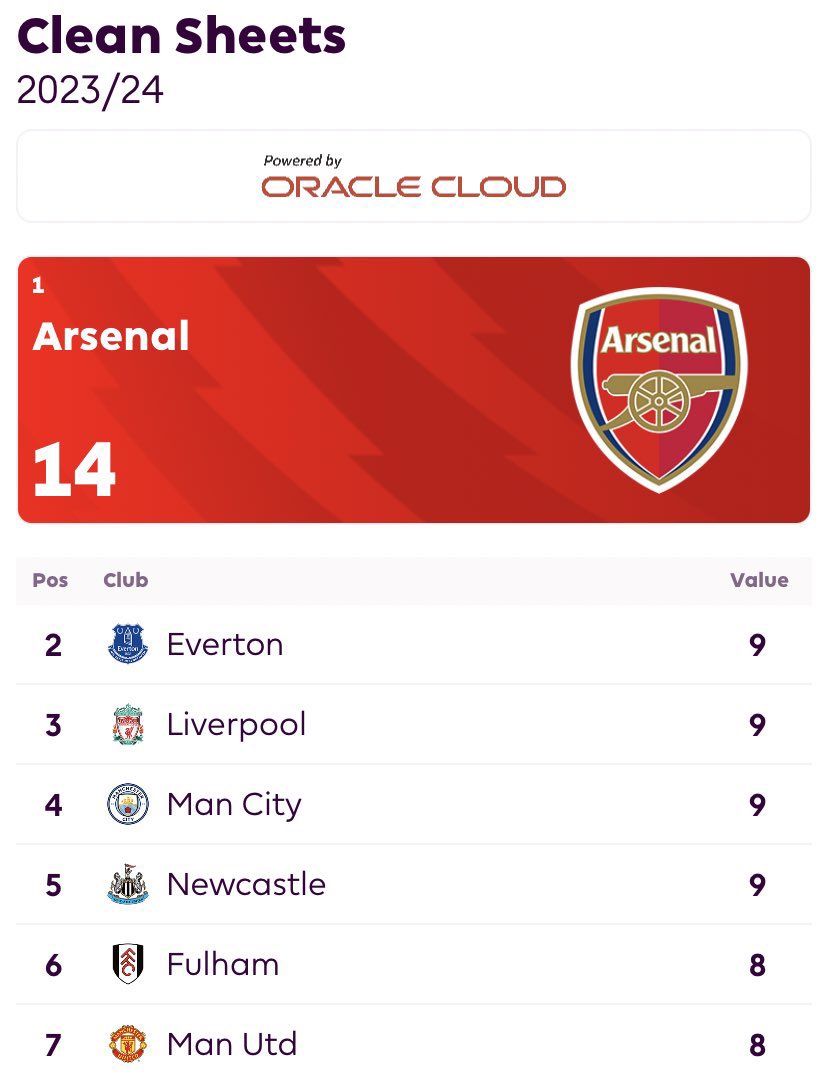828x1083 pixels.
Task: Select the Man City club name
Action: (234, 804)
